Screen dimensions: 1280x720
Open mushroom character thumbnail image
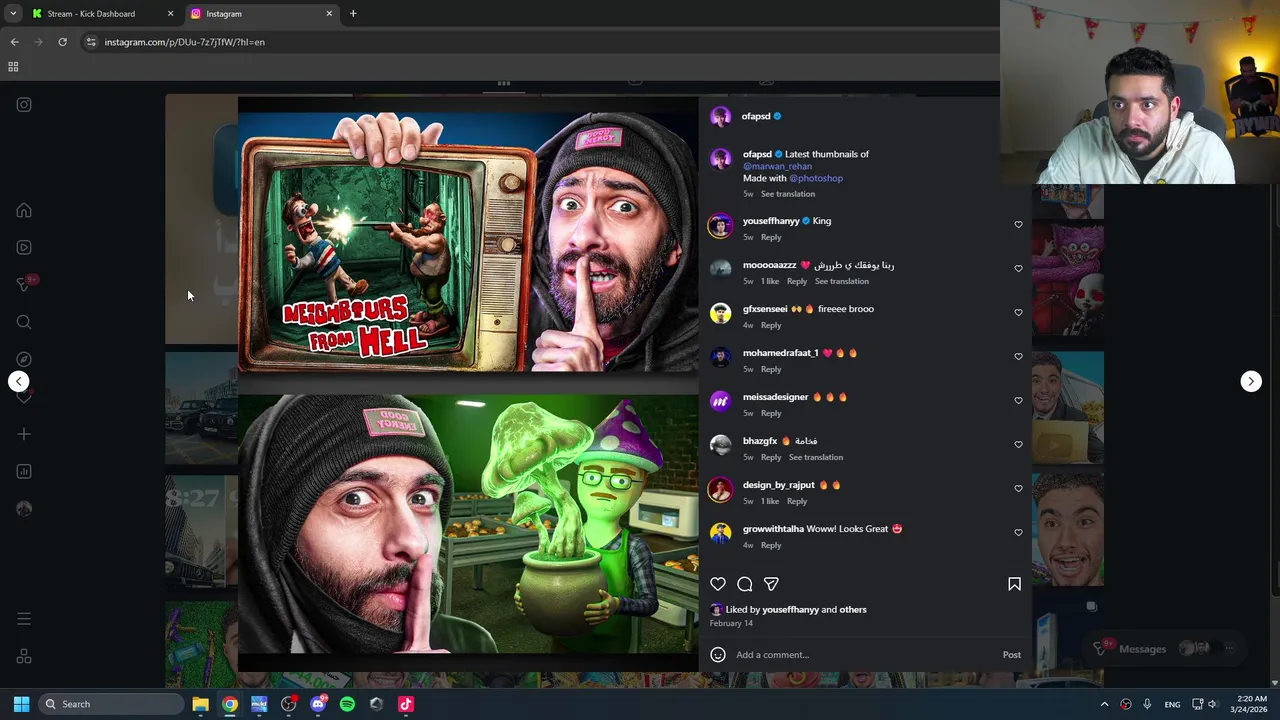[x=468, y=522]
